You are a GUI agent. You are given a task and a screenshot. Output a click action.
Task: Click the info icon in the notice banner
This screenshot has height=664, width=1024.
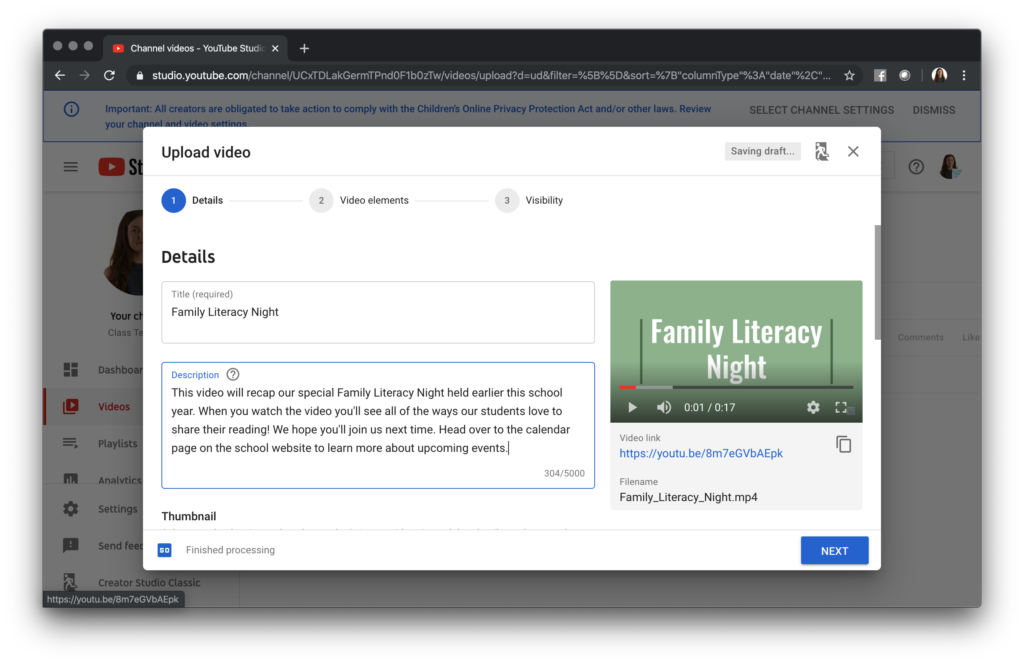coord(71,109)
